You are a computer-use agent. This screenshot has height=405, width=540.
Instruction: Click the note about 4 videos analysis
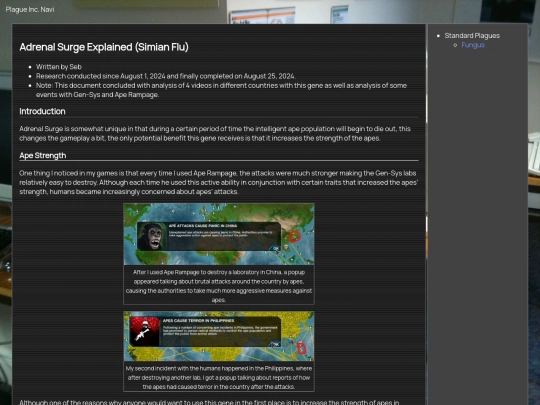(x=221, y=90)
